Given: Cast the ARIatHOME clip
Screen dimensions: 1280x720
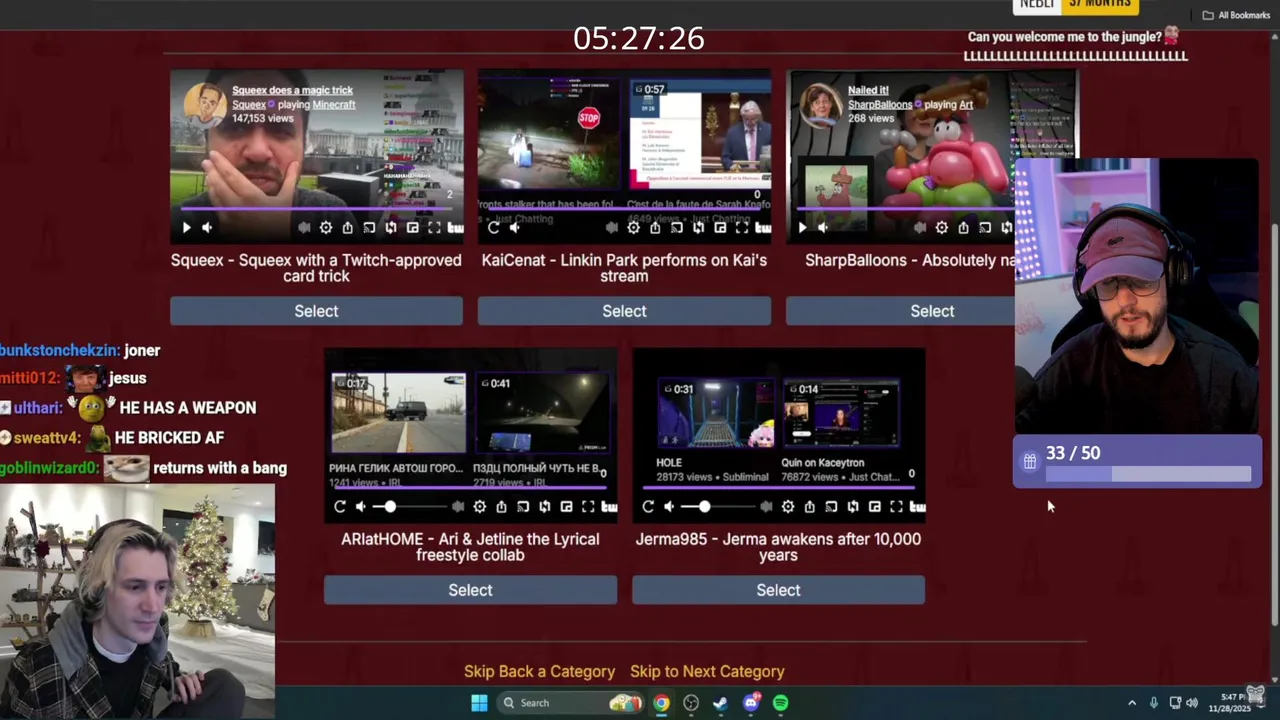Looking at the screenshot, I should [x=523, y=507].
